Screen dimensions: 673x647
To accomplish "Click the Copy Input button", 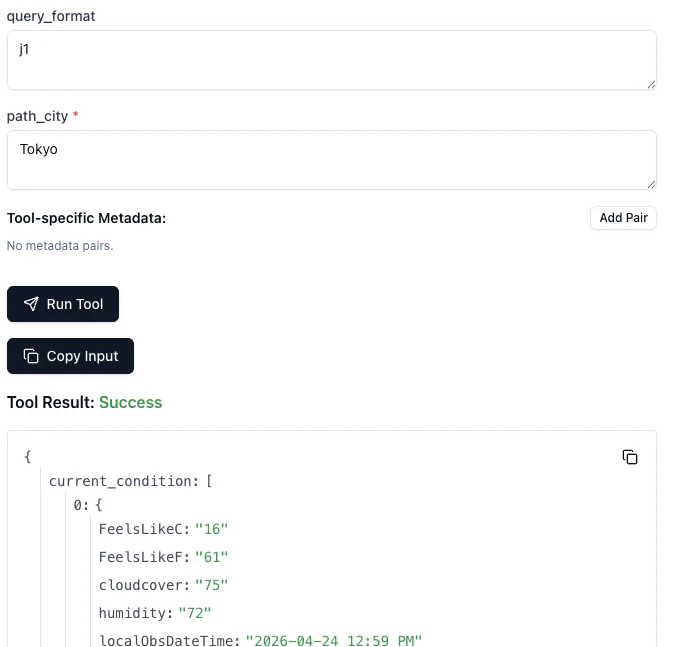I will coord(70,356).
